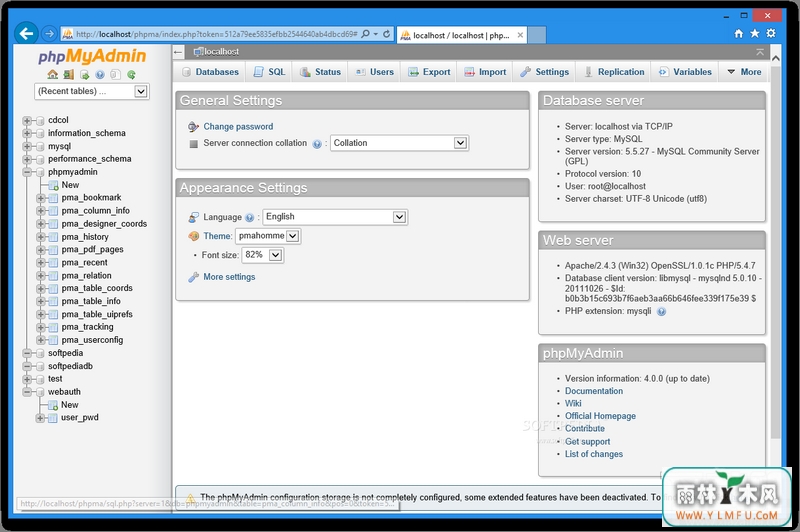
Task: Open the Variables tab
Action: click(x=685, y=72)
